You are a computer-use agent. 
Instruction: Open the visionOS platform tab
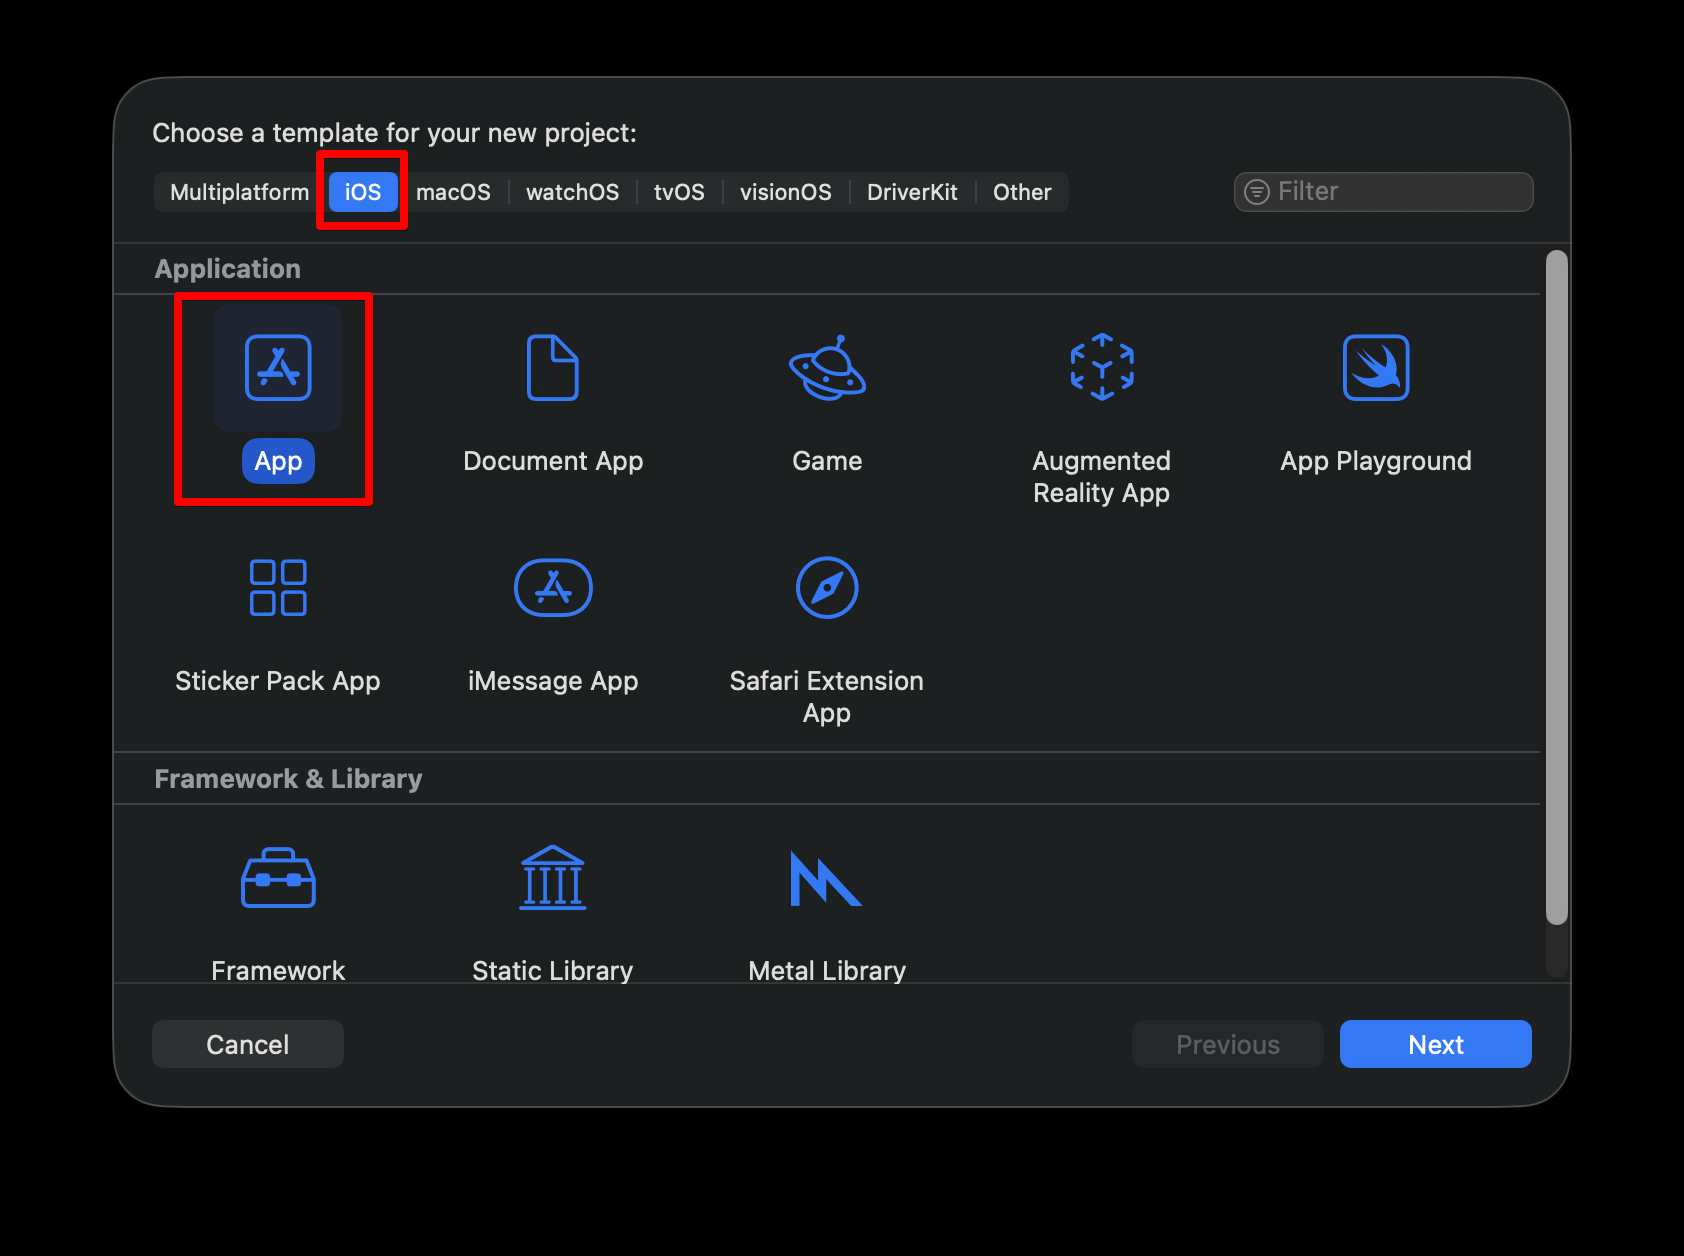[x=786, y=192]
